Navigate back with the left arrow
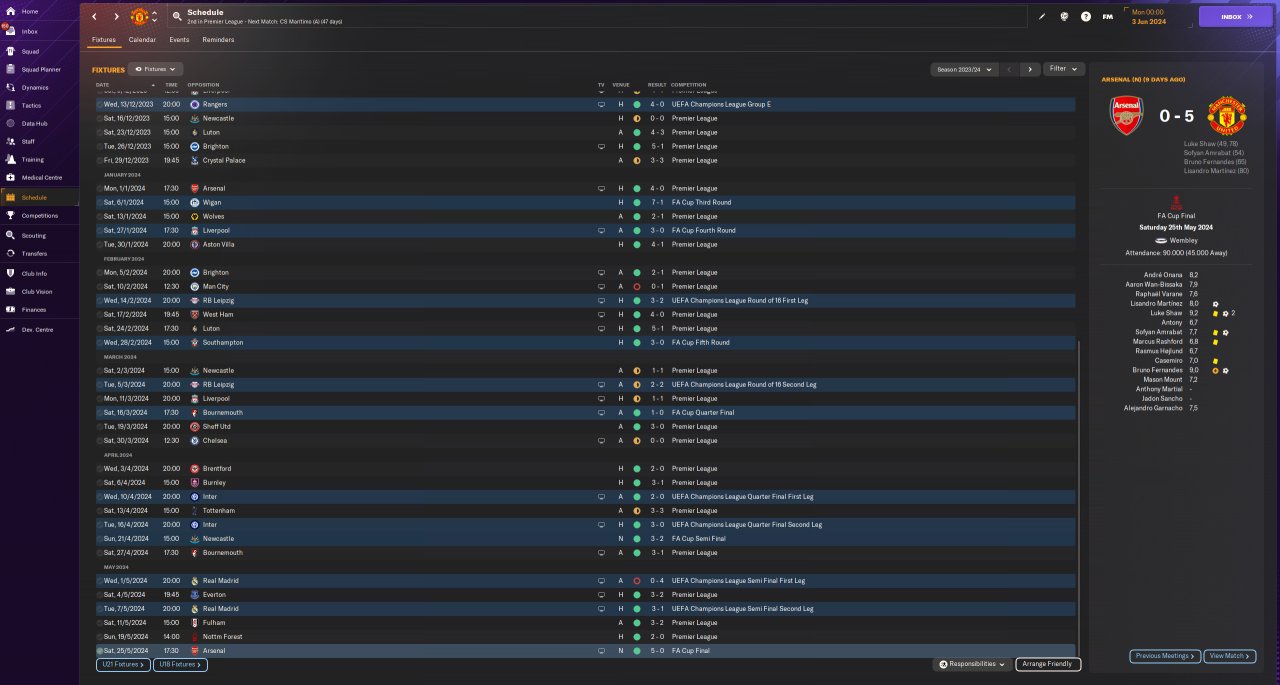The width and height of the screenshot is (1280, 685). tap(94, 16)
